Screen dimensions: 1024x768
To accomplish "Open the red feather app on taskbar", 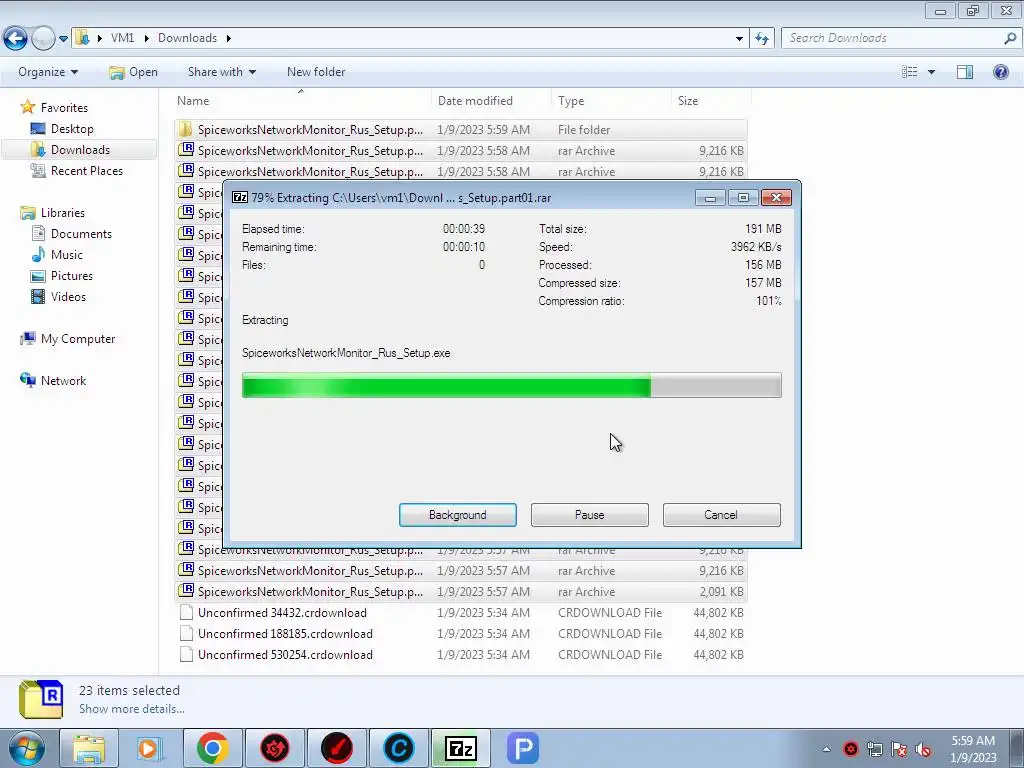I will pyautogui.click(x=337, y=748).
